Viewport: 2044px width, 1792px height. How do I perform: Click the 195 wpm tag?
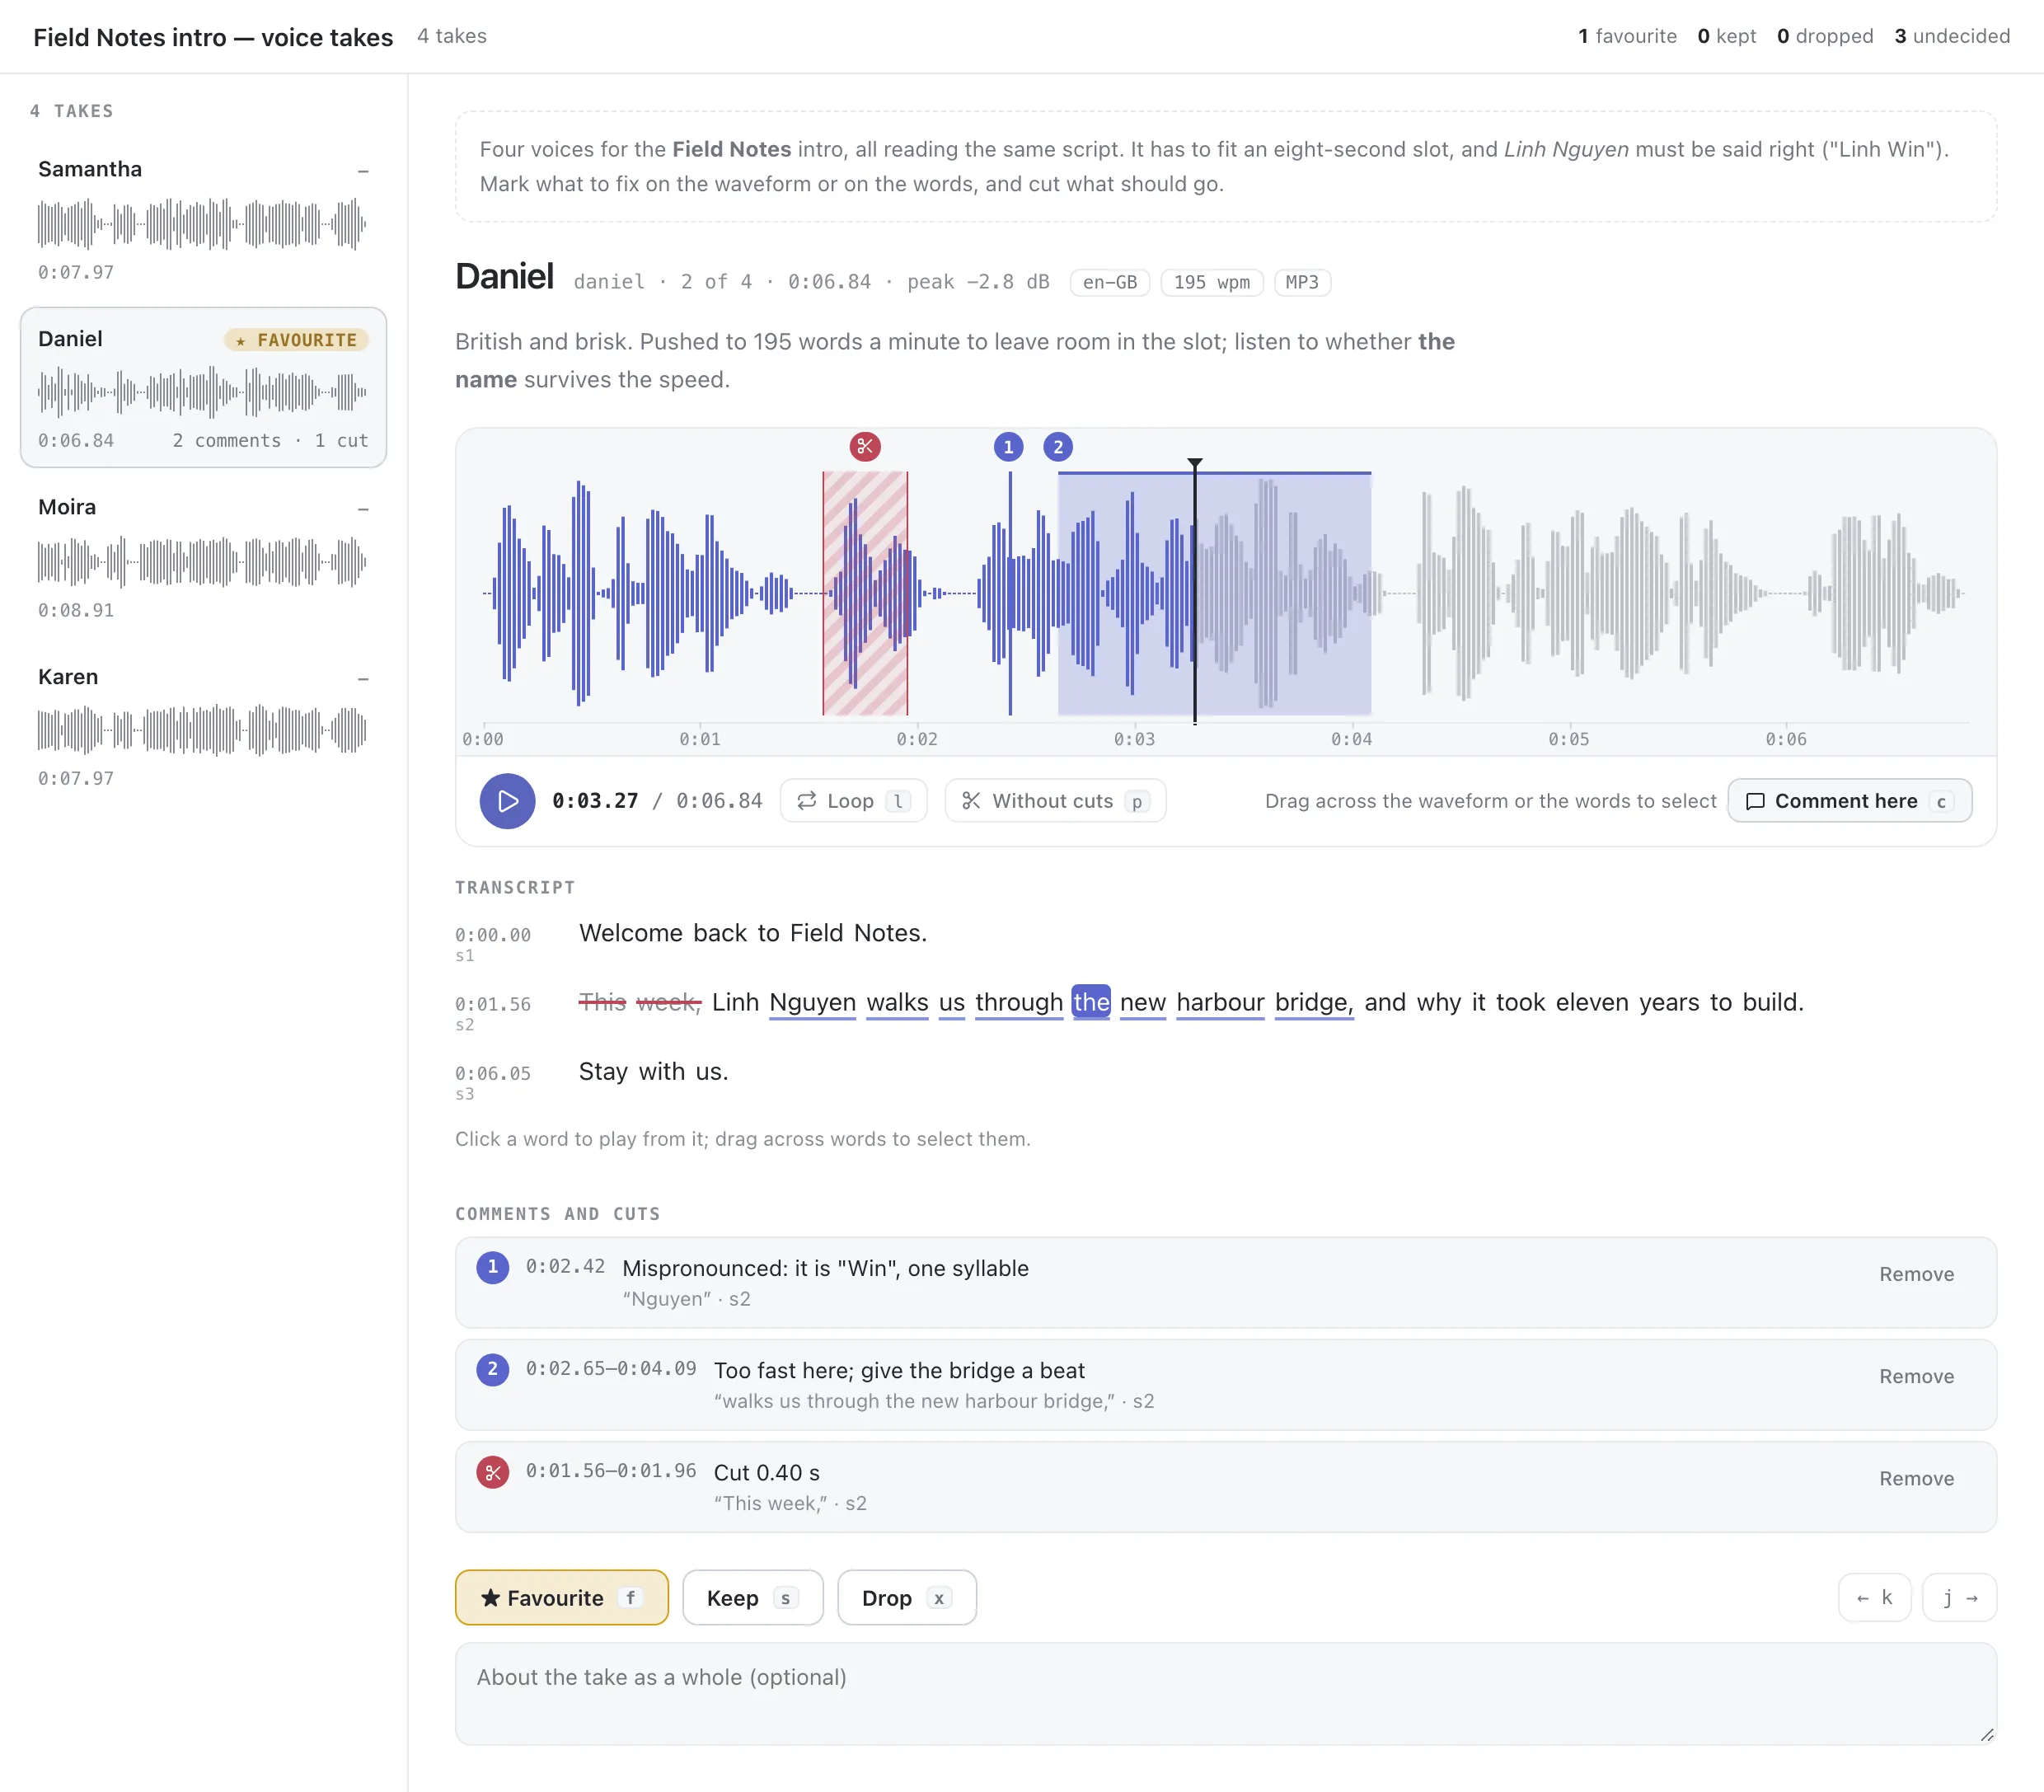(1211, 282)
